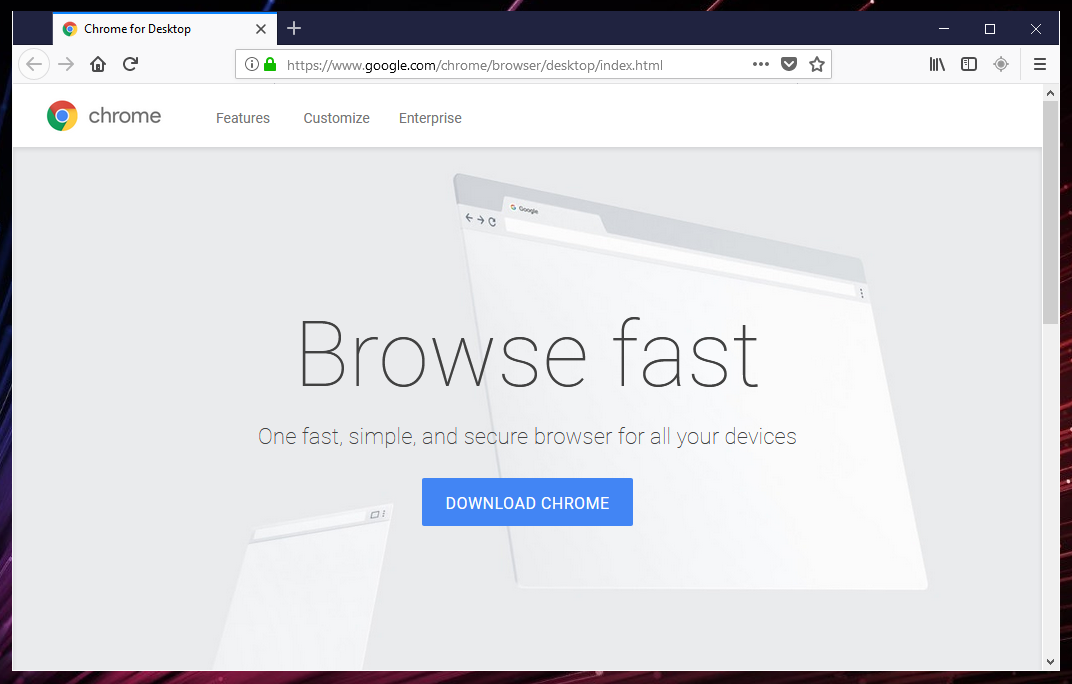Click the forward navigation arrow
This screenshot has width=1072, height=684.
click(66, 64)
